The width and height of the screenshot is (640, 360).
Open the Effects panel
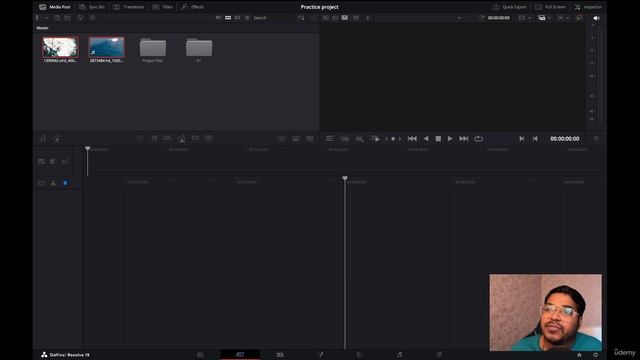(192, 7)
